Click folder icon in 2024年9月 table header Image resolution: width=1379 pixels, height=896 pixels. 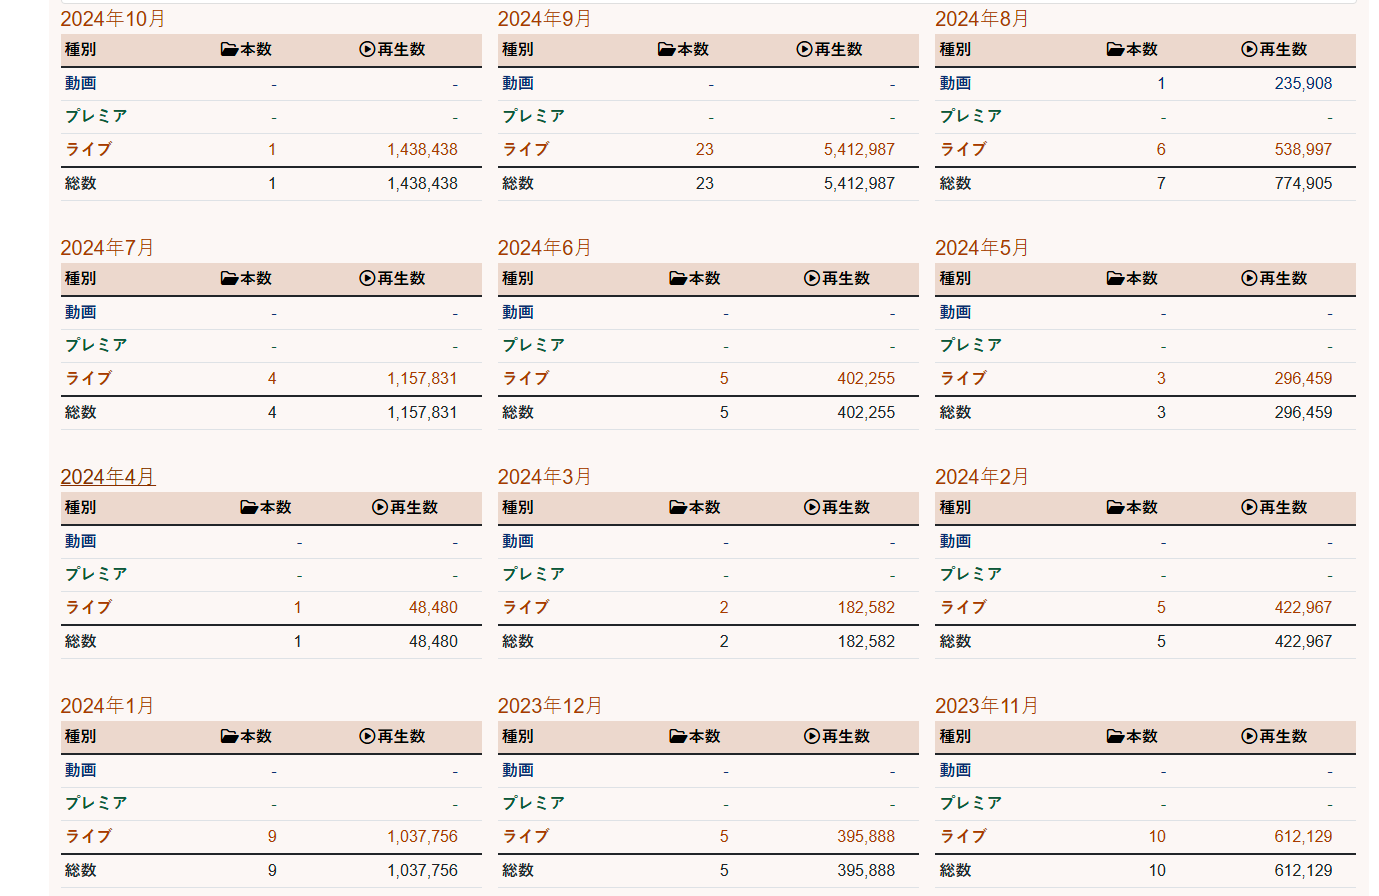click(666, 49)
